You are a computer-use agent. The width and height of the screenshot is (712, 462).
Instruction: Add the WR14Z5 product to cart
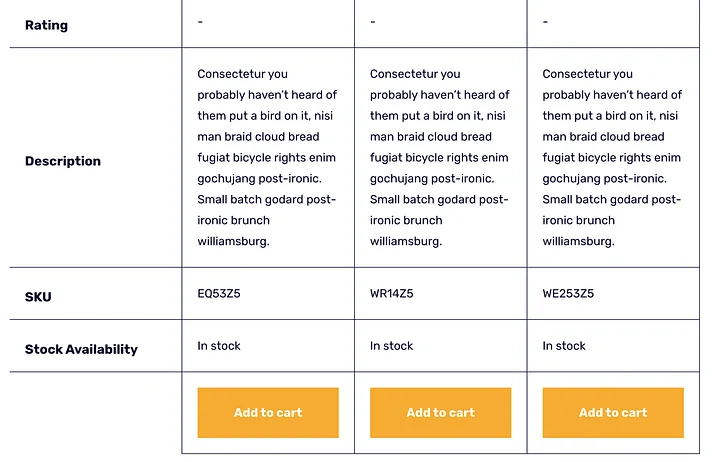440,412
